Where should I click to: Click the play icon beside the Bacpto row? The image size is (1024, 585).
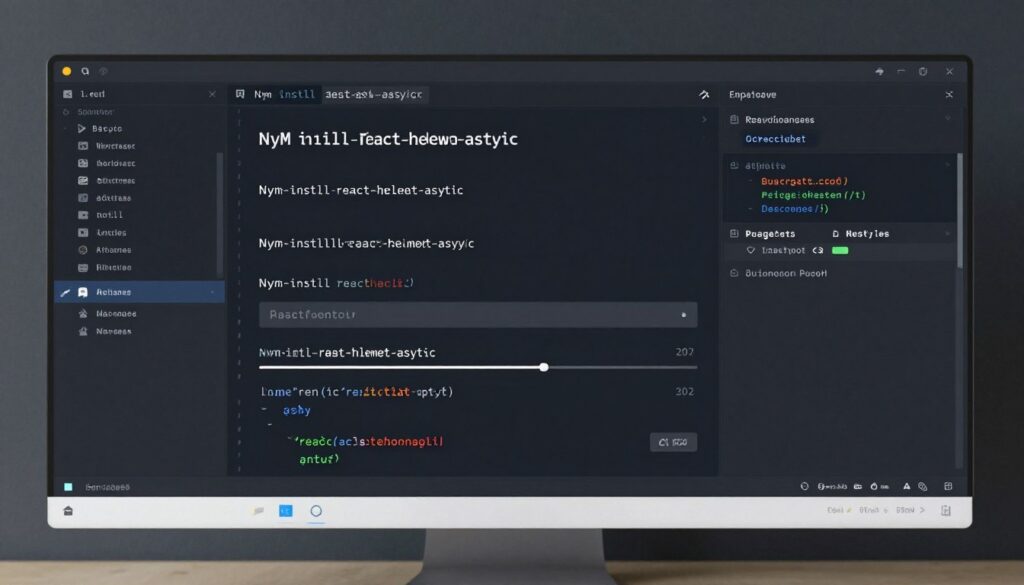[82, 129]
